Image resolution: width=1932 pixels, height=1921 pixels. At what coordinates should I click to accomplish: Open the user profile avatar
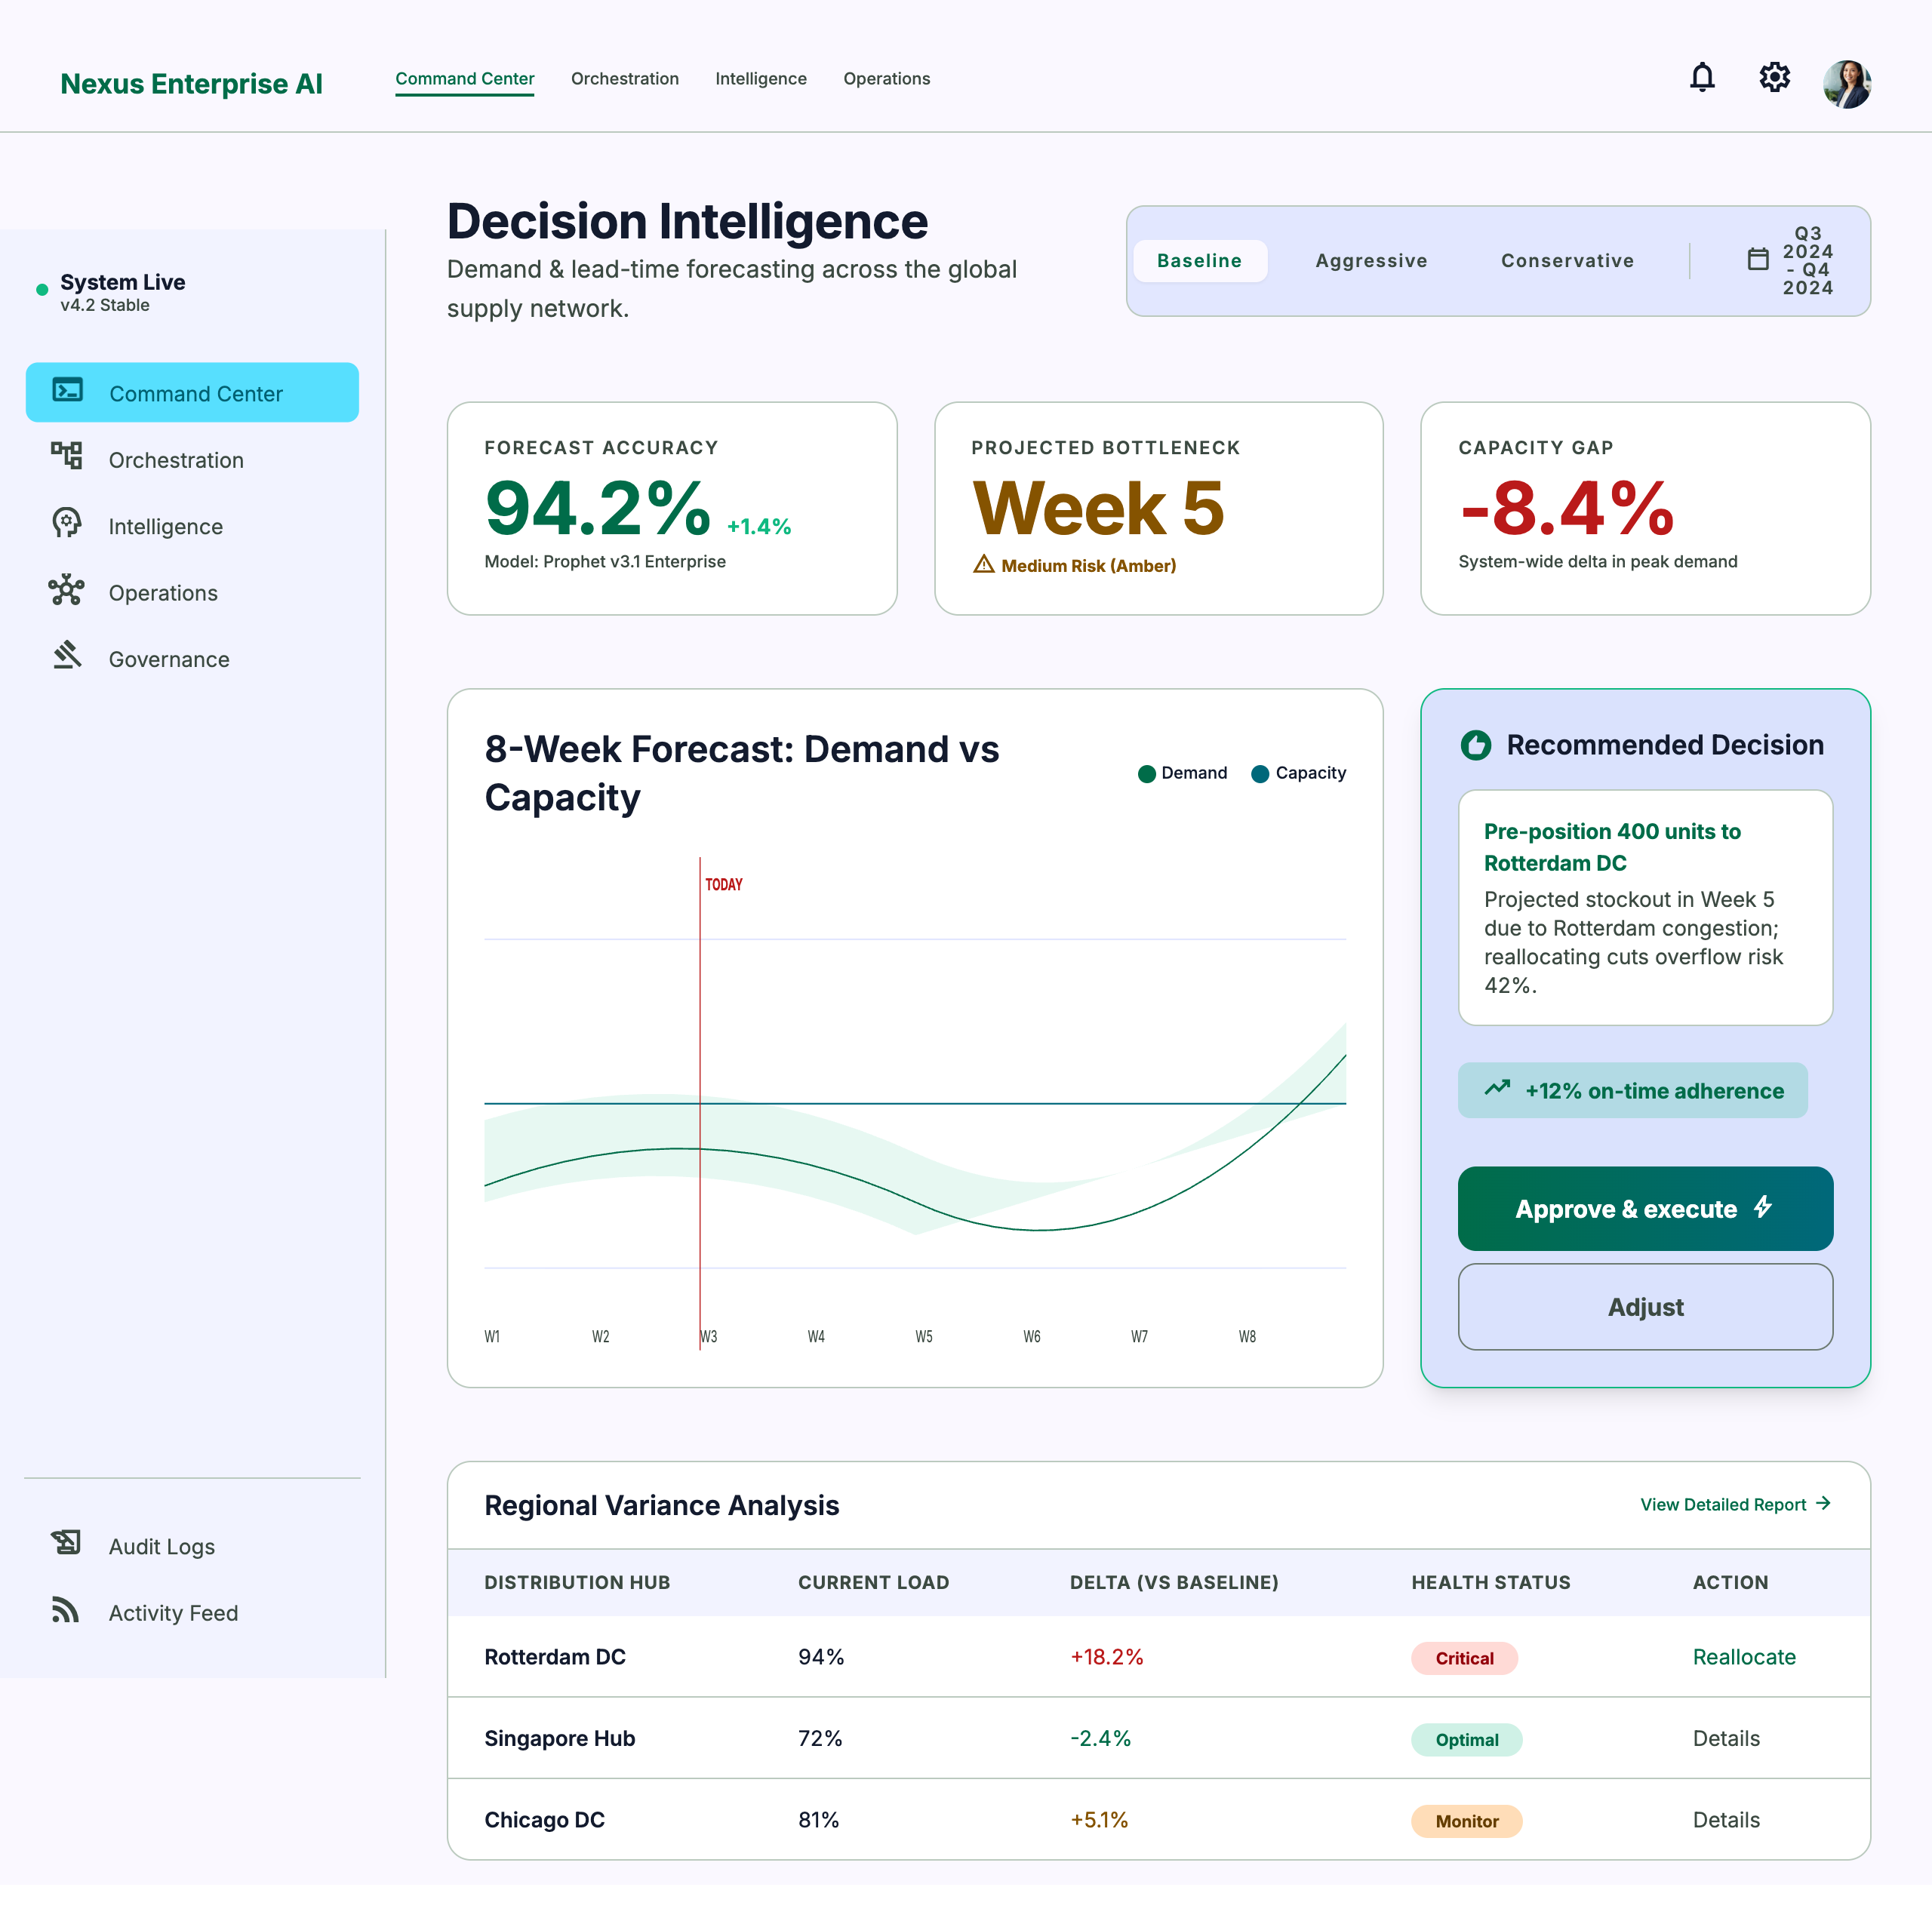[x=1846, y=83]
